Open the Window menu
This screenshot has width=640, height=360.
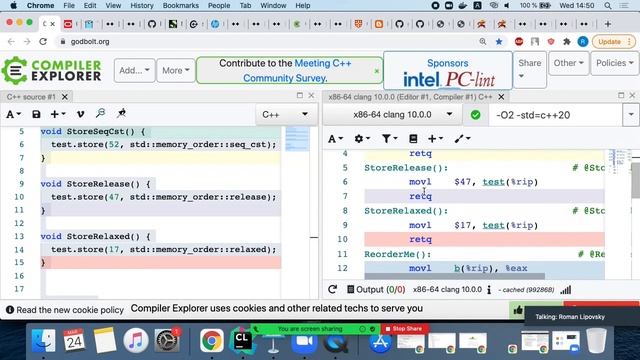[273, 6]
